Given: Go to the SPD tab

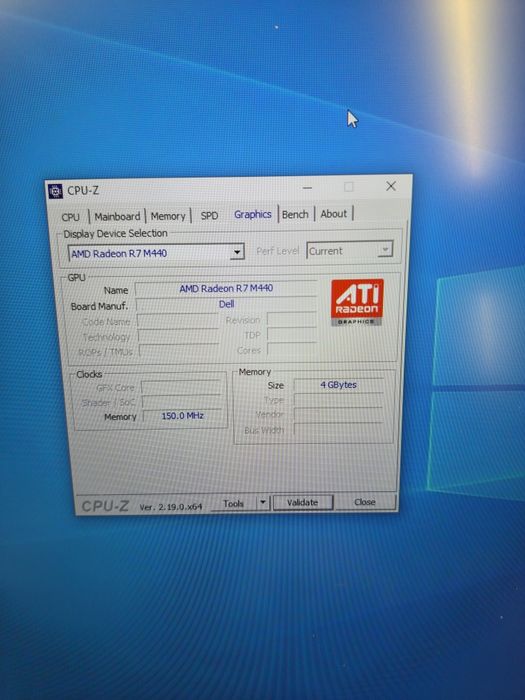Looking at the screenshot, I should pyautogui.click(x=209, y=216).
